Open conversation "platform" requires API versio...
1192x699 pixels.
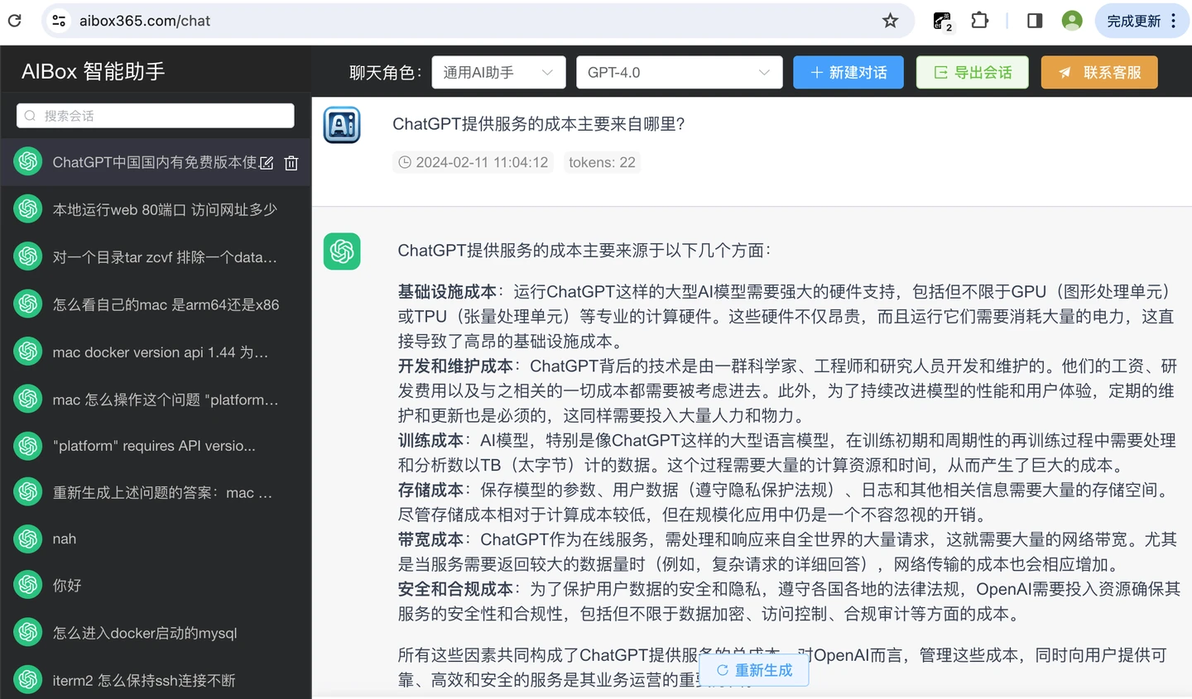[x=156, y=446]
